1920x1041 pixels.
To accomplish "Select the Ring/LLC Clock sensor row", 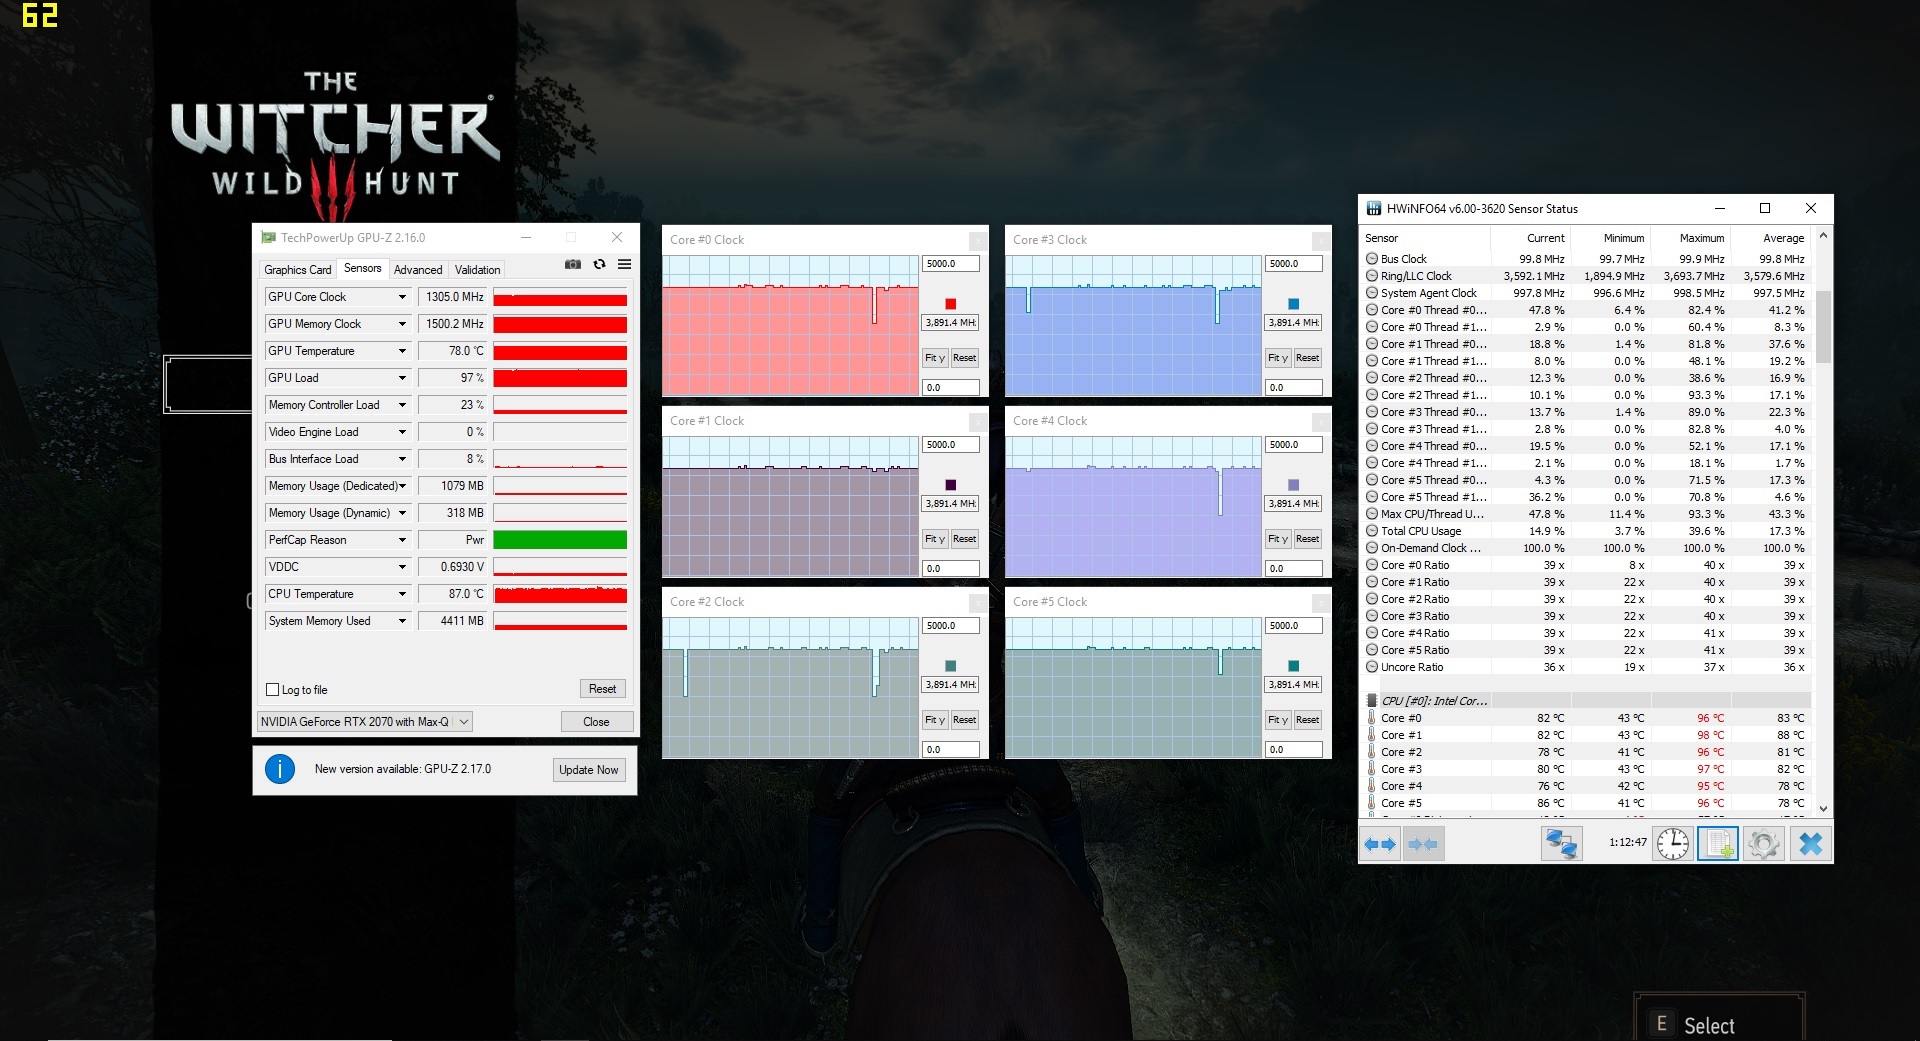I will pos(1588,276).
